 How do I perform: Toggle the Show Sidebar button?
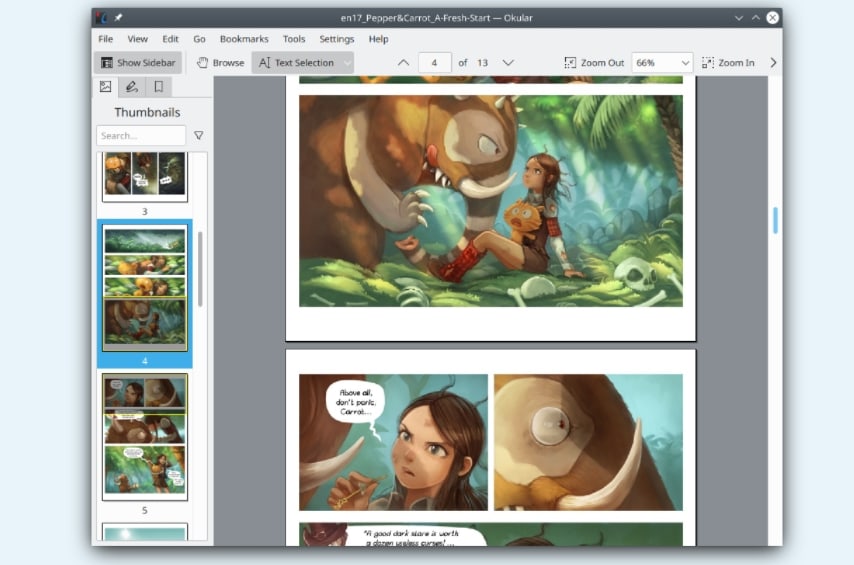tap(138, 63)
